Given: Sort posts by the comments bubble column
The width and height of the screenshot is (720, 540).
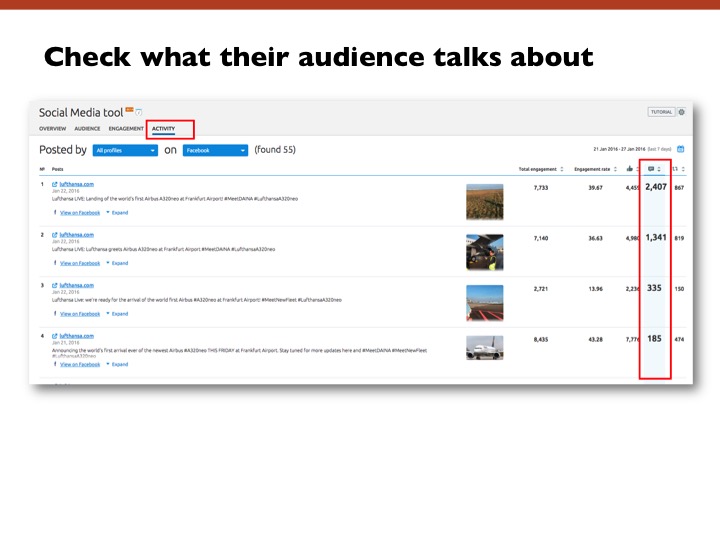Looking at the screenshot, I should coord(652,169).
